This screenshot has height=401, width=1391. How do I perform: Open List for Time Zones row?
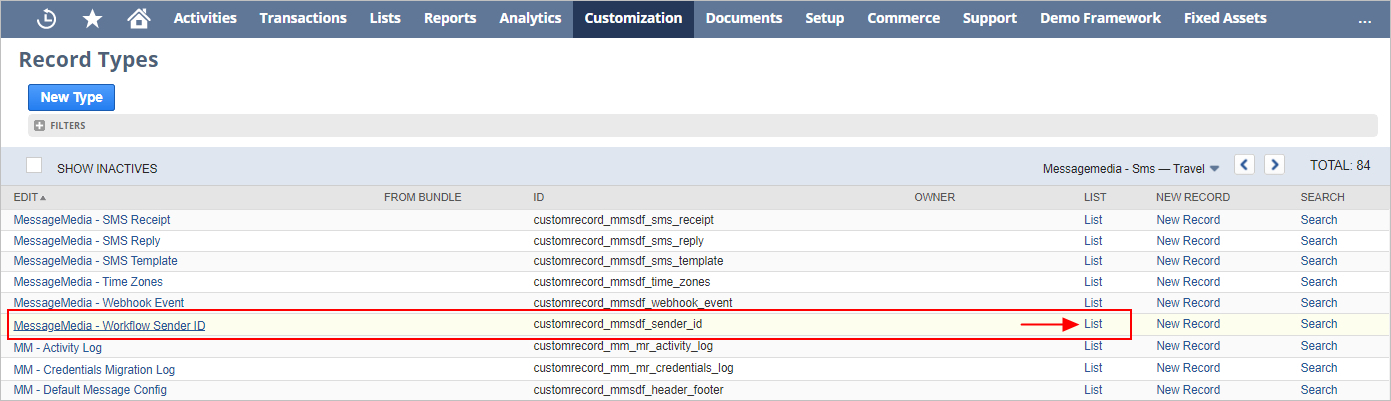pyautogui.click(x=1093, y=282)
